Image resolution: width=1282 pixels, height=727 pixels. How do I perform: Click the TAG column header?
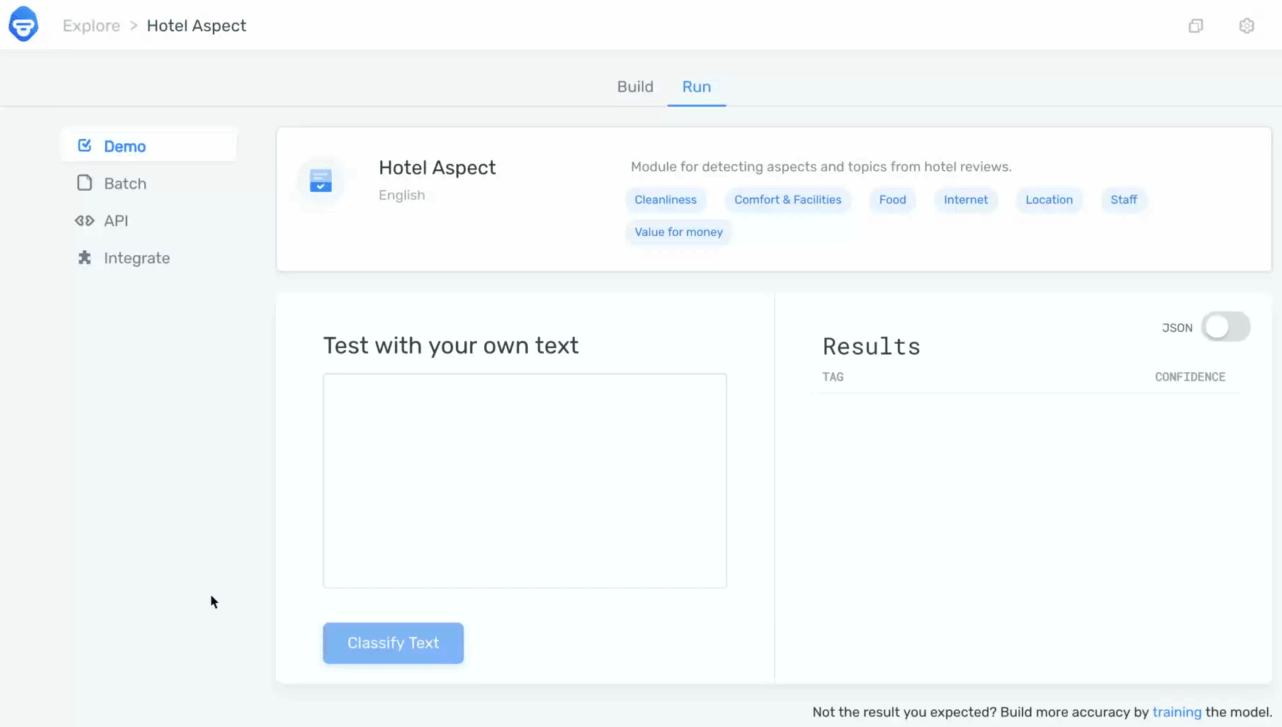coord(833,377)
